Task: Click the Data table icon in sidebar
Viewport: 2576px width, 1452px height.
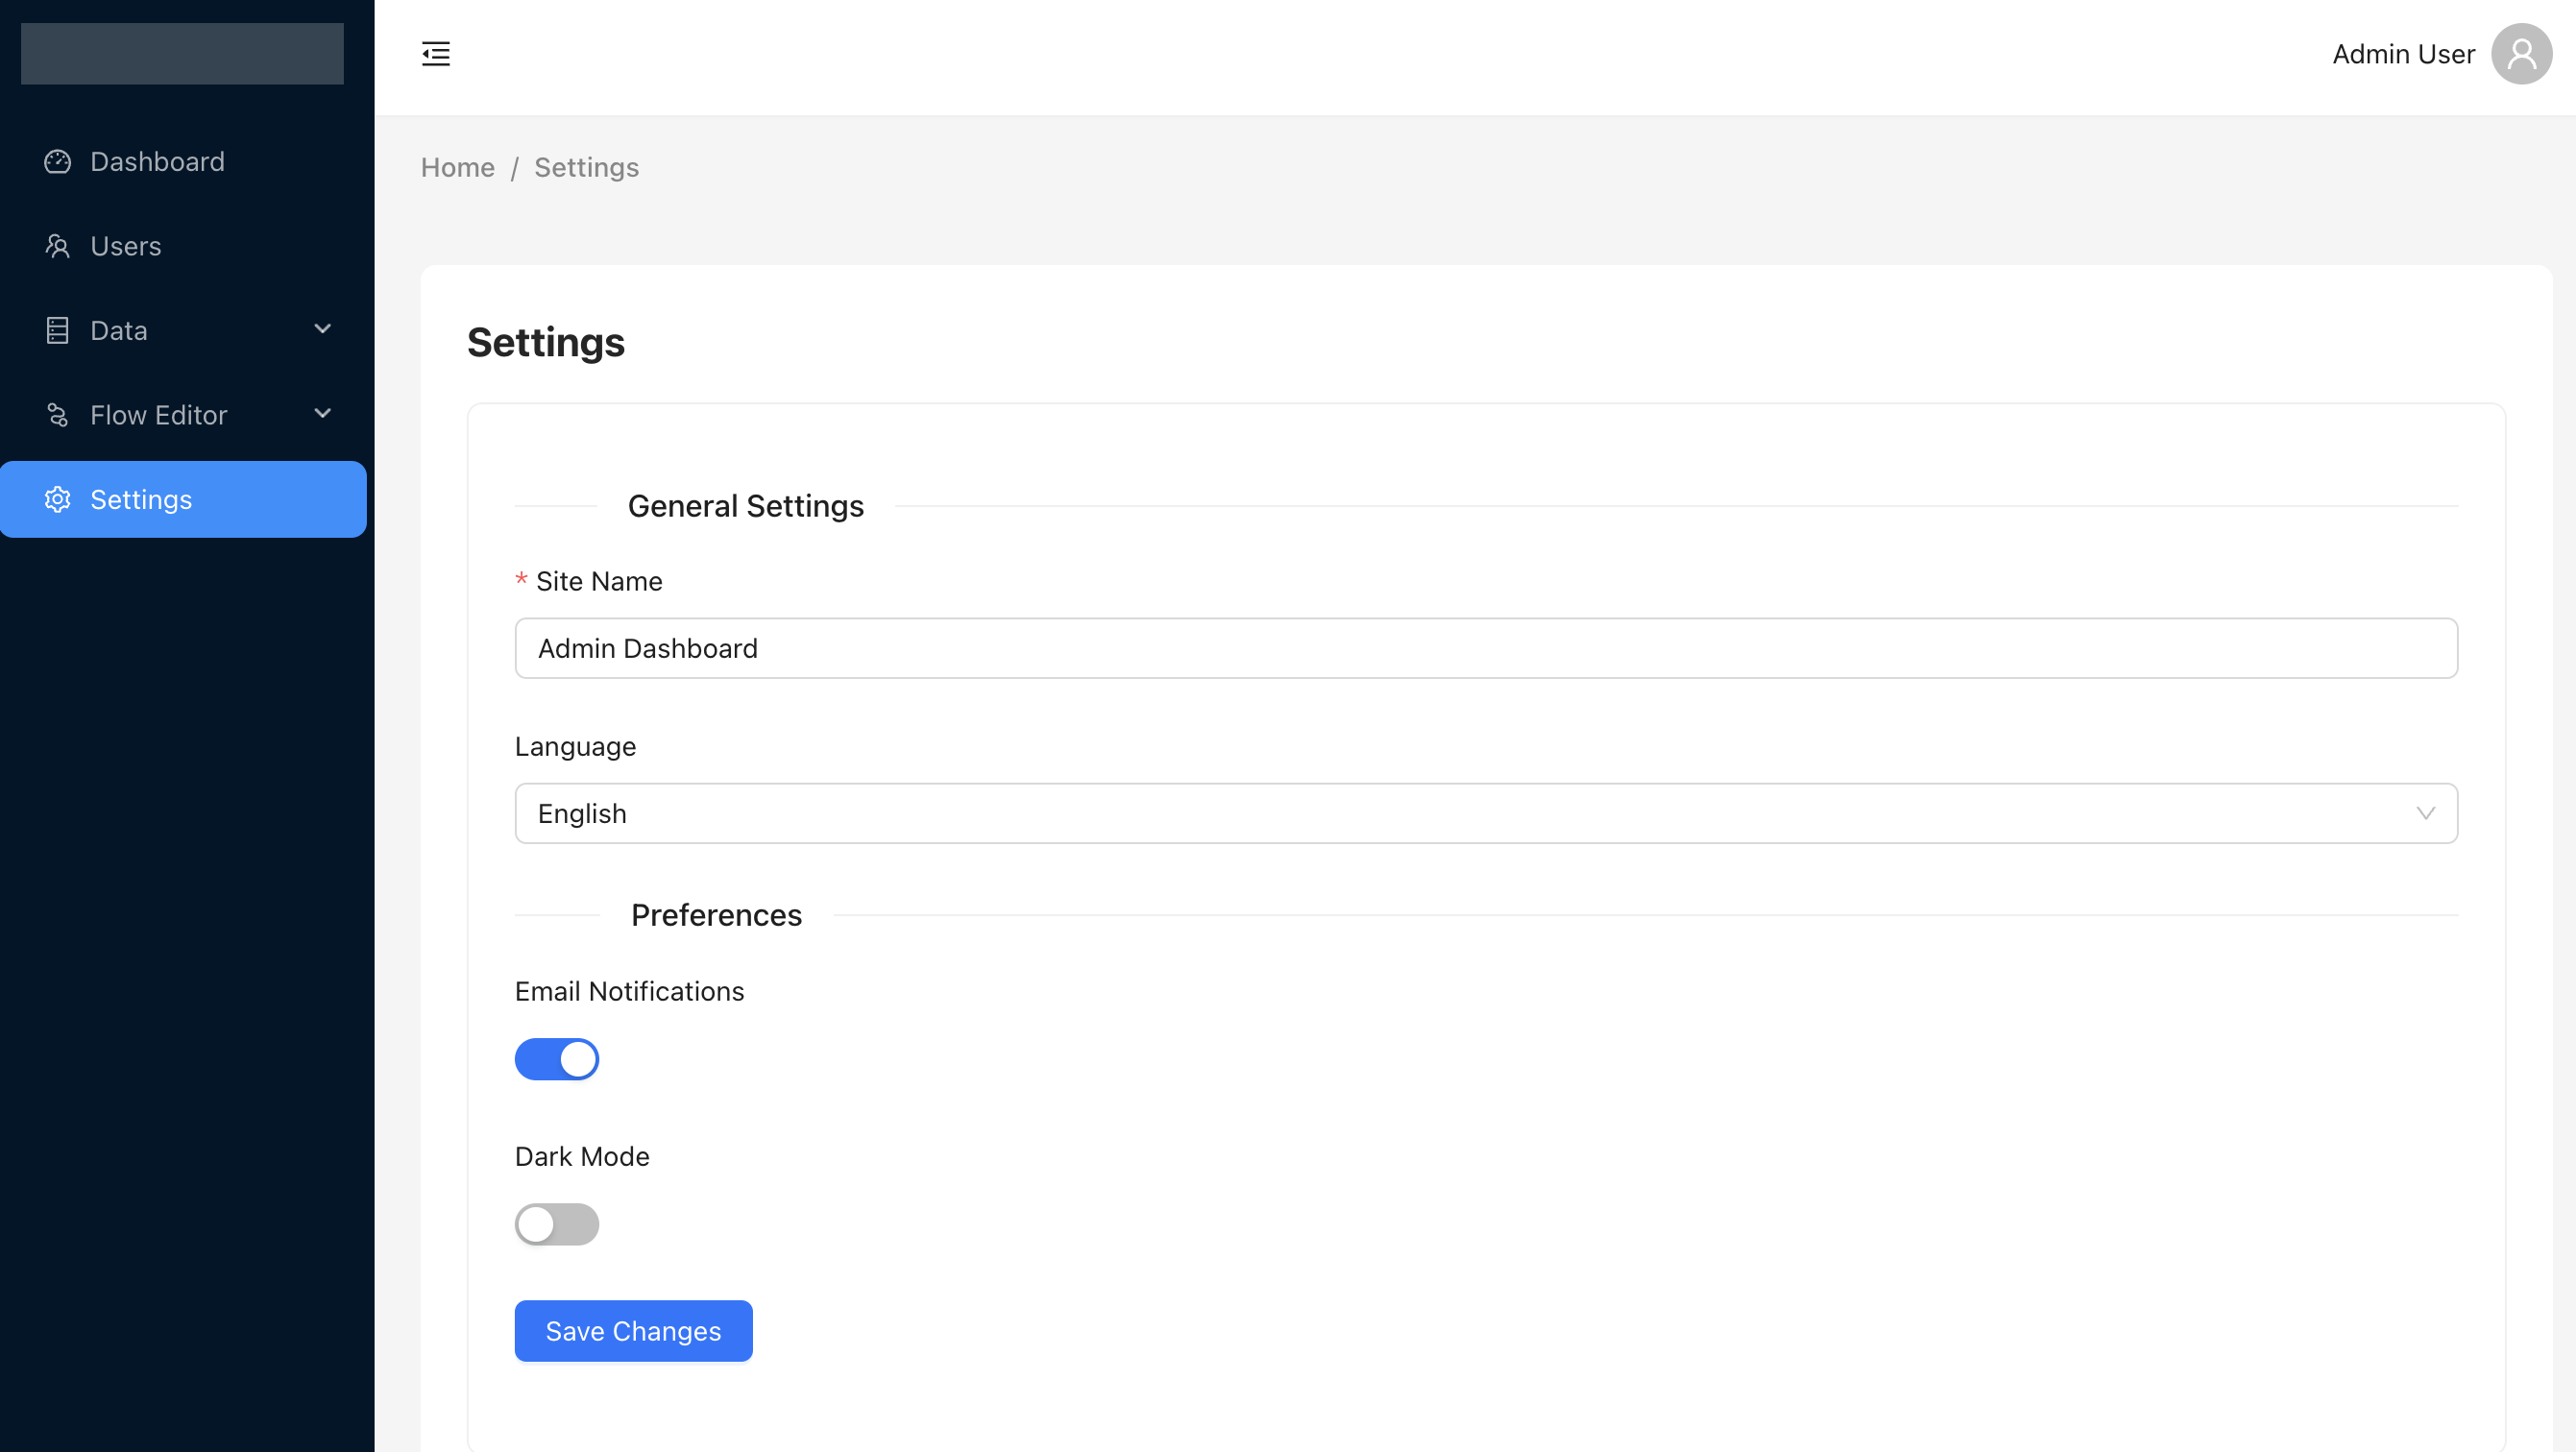Action: tap(58, 331)
